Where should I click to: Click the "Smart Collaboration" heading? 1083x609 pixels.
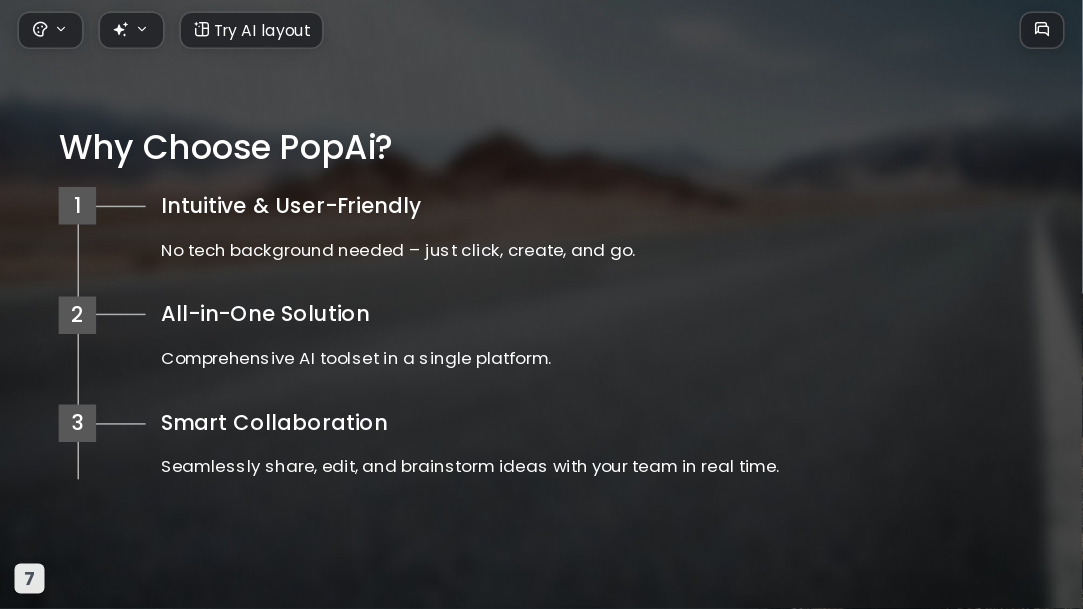click(274, 423)
